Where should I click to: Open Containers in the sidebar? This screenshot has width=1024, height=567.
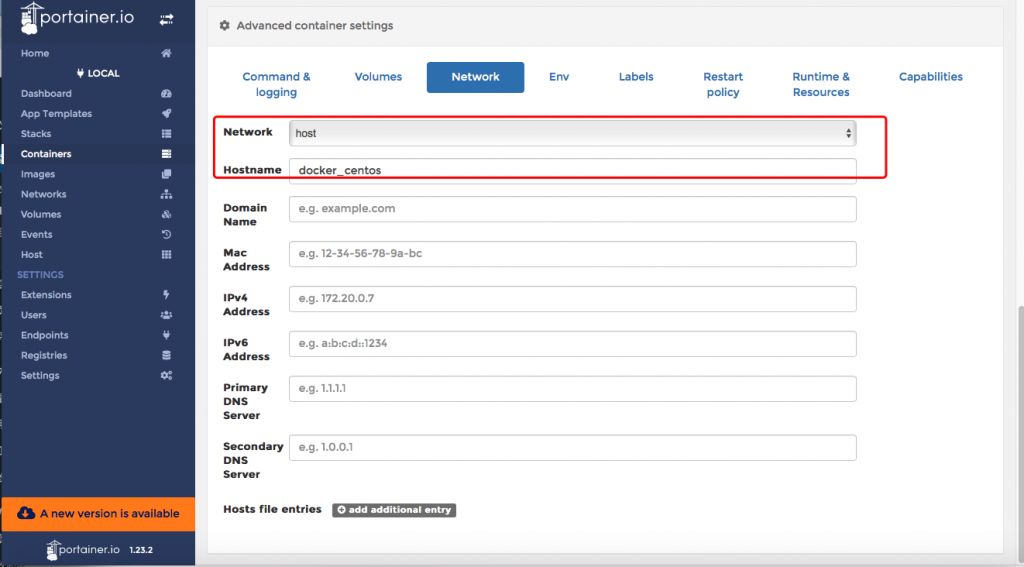pyautogui.click(x=46, y=154)
